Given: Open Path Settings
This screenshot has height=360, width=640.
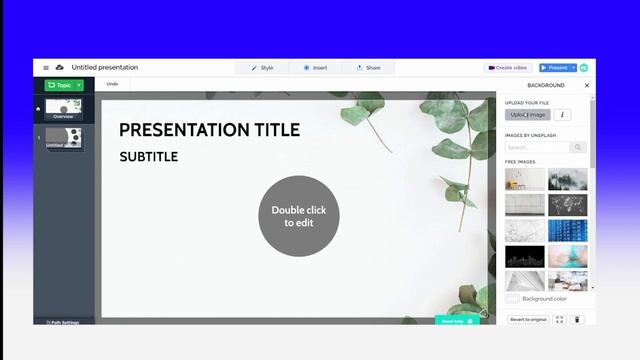Looking at the screenshot, I should tap(63, 322).
